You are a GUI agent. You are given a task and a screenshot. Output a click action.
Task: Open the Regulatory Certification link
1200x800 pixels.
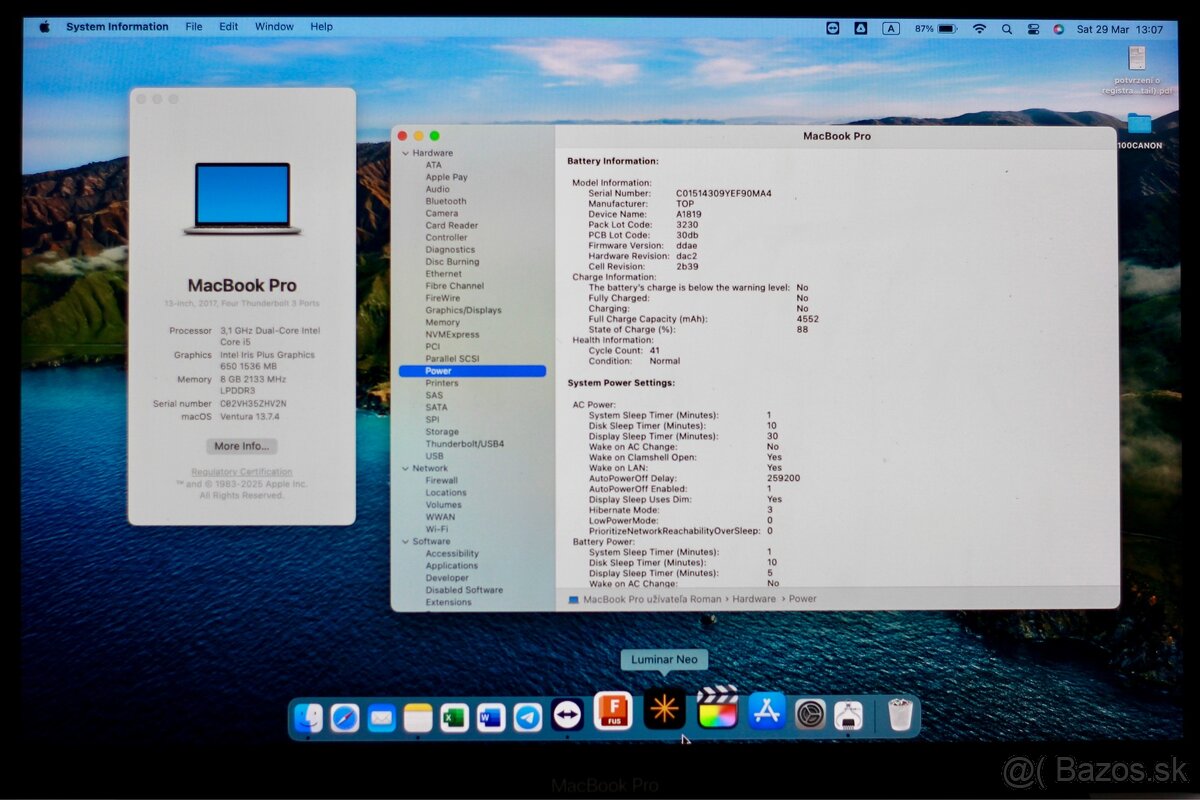coord(240,471)
